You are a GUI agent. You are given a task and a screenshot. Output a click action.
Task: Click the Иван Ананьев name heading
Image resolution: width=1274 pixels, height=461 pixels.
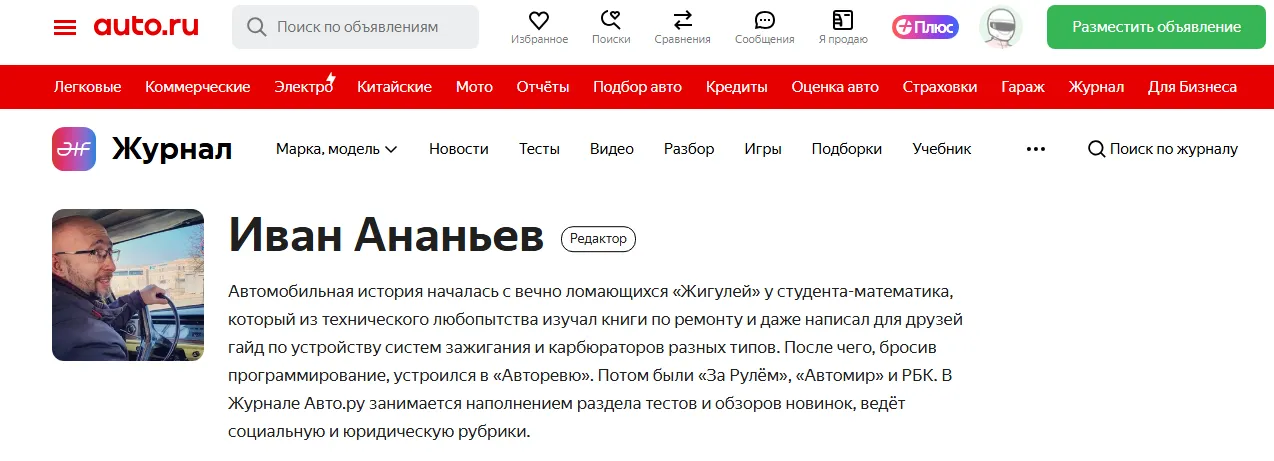pyautogui.click(x=386, y=236)
